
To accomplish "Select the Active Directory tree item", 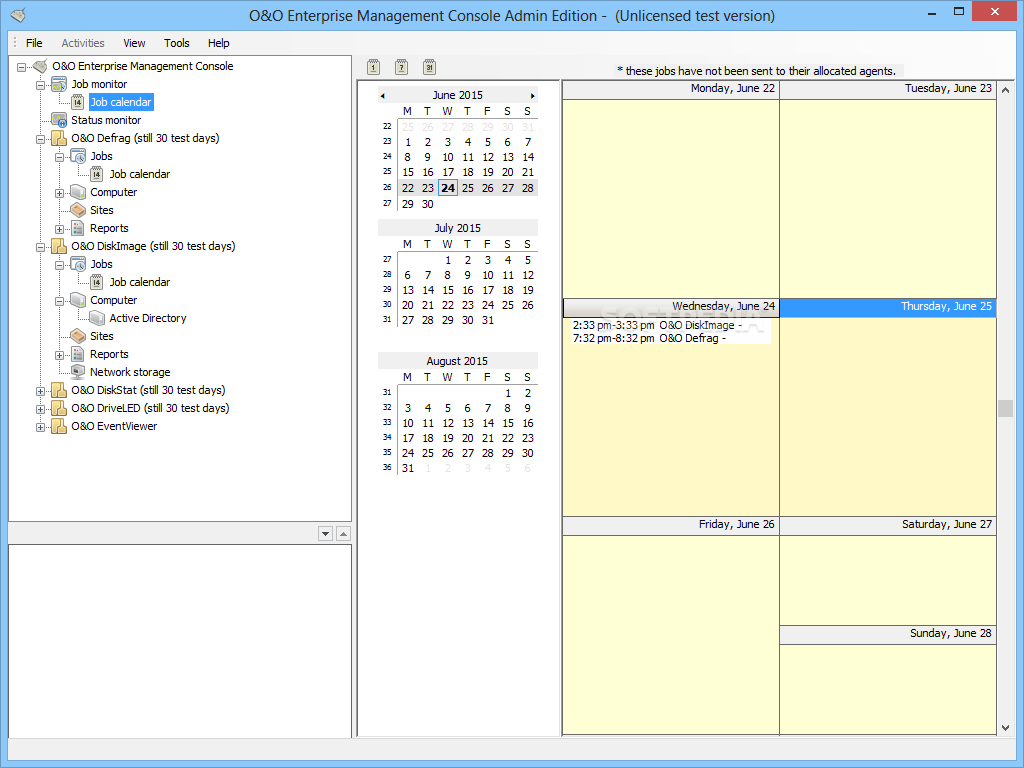I will [148, 318].
